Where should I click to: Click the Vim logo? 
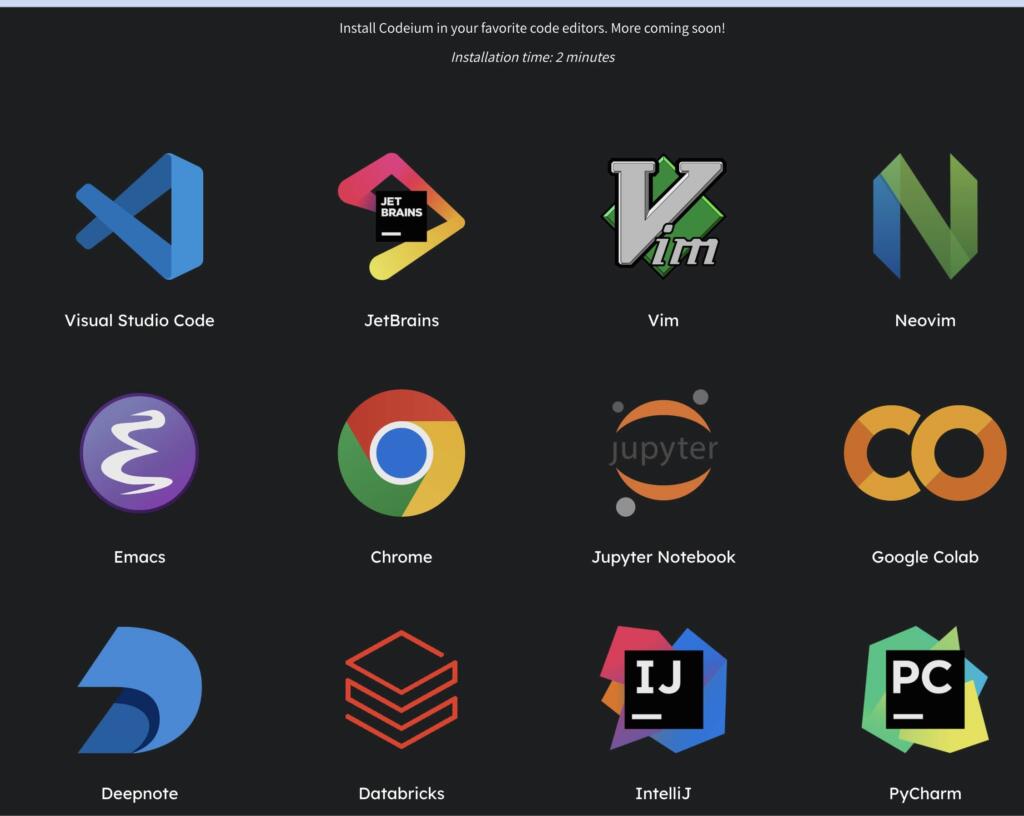coord(663,215)
